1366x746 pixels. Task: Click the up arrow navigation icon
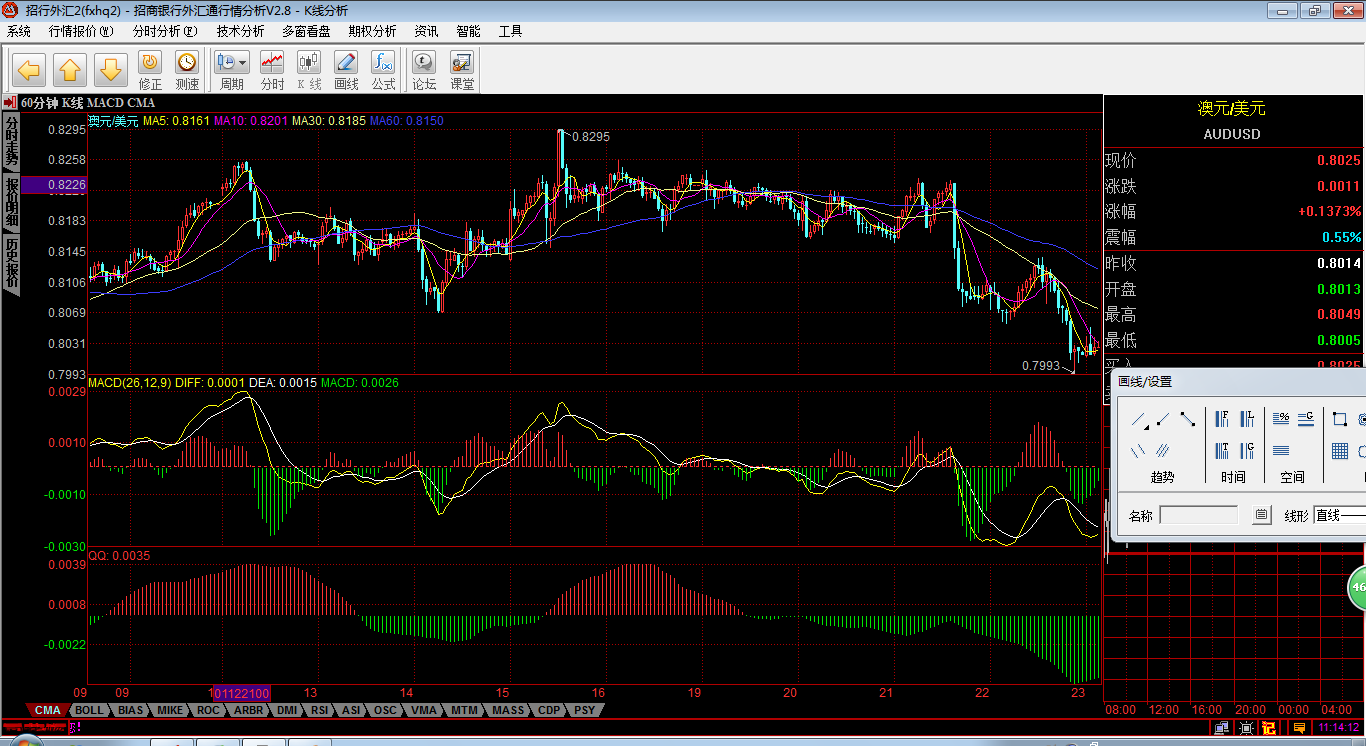70,70
